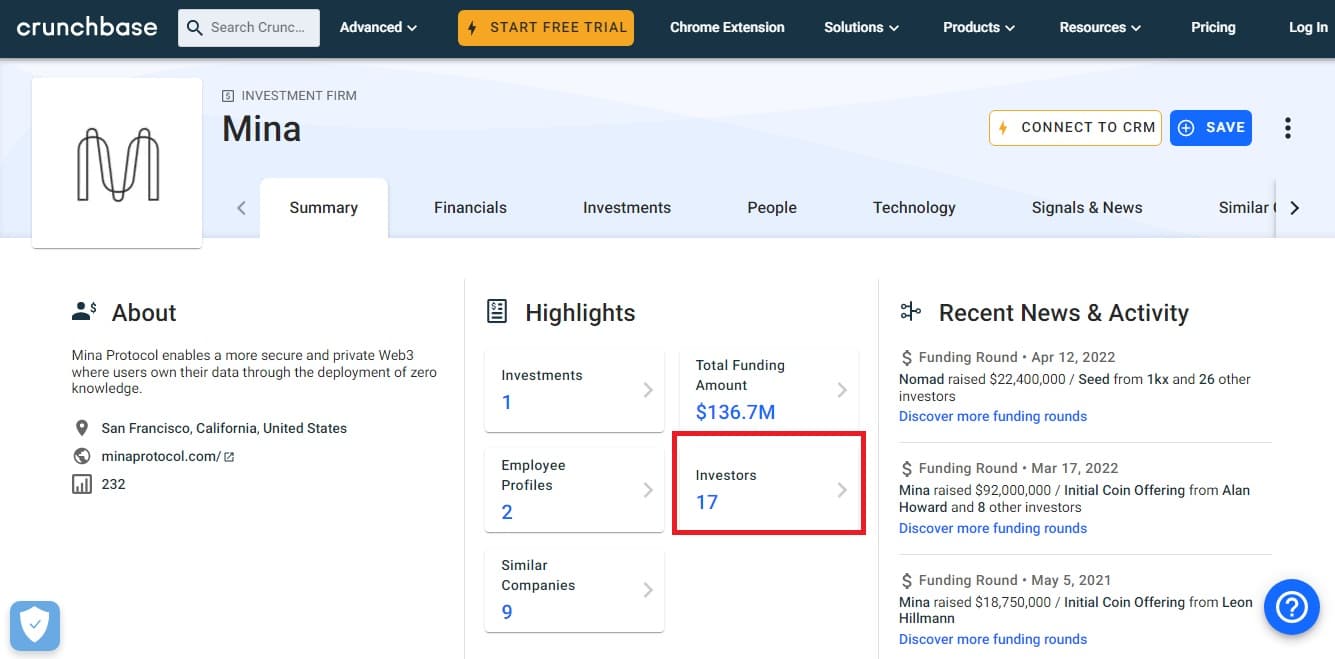The image size is (1335, 659).
Task: Open the Employee Profiles highlight card
Action: coord(574,490)
